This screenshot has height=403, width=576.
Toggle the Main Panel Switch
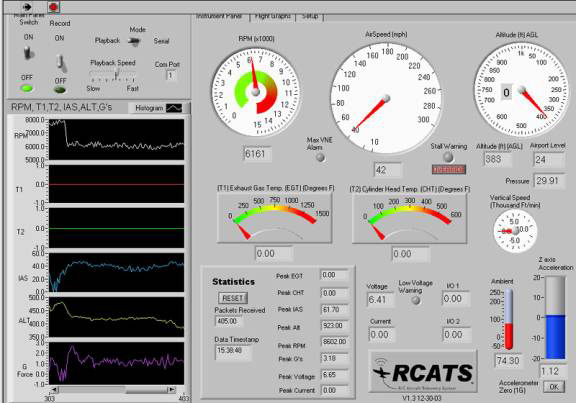(x=28, y=53)
